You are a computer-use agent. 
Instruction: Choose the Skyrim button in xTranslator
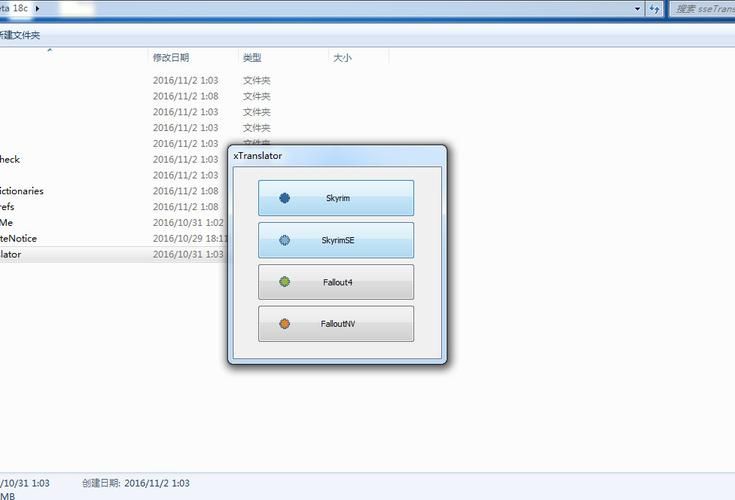336,198
